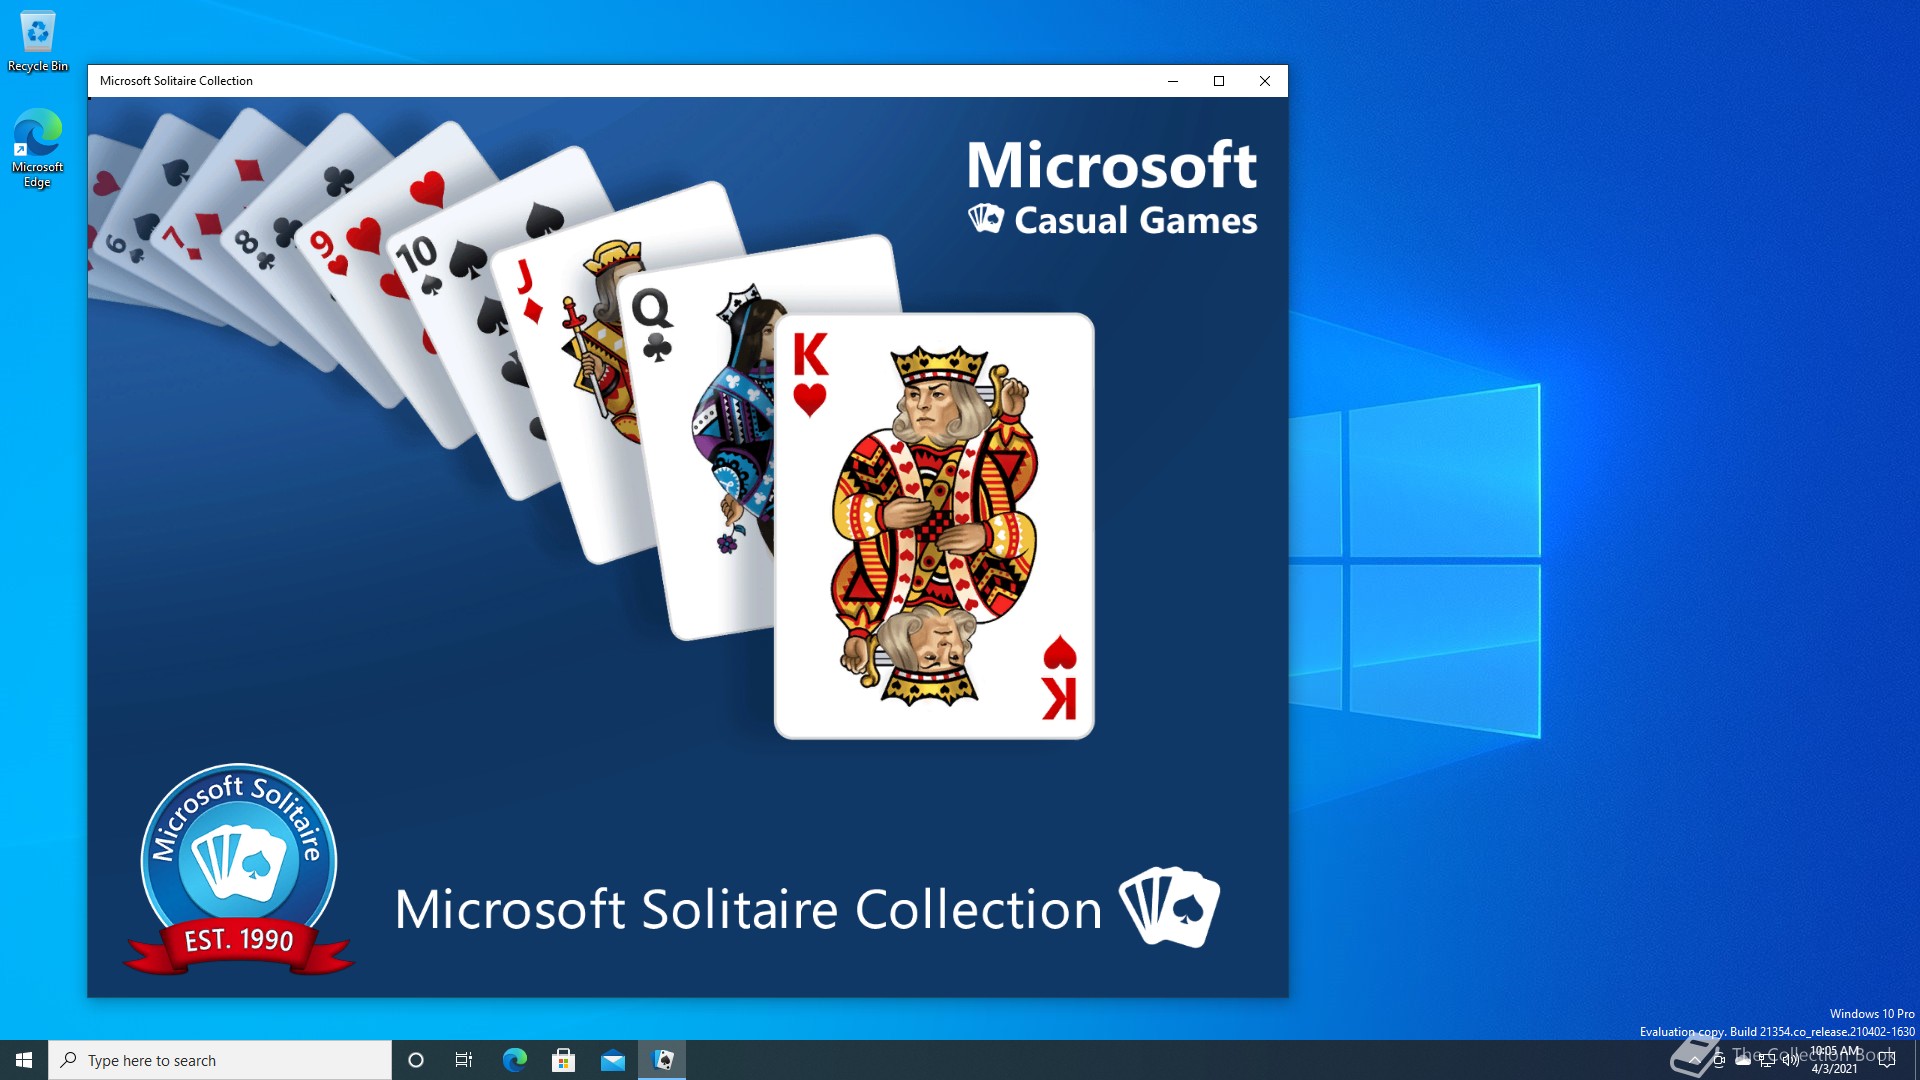Open the Recycle Bin desktop icon
Screen dimensions: 1920x1080
38,42
